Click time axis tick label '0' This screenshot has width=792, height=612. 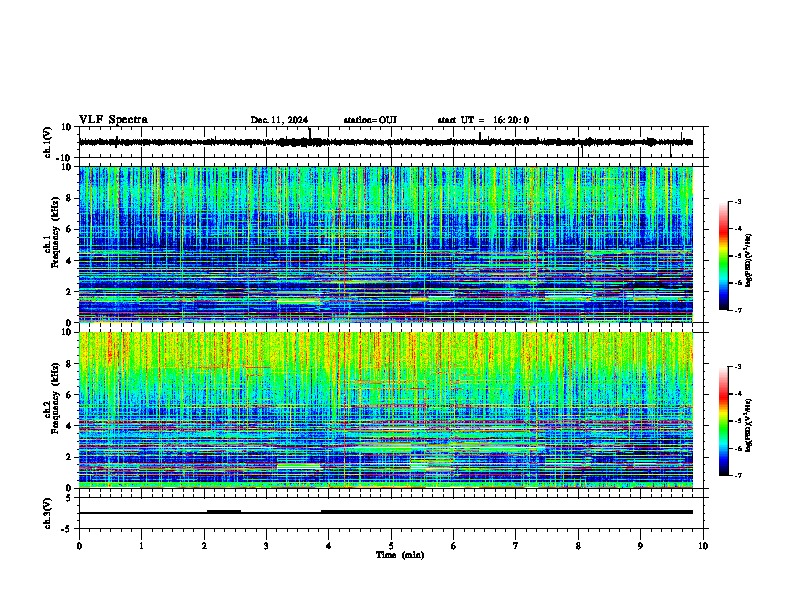pos(79,546)
